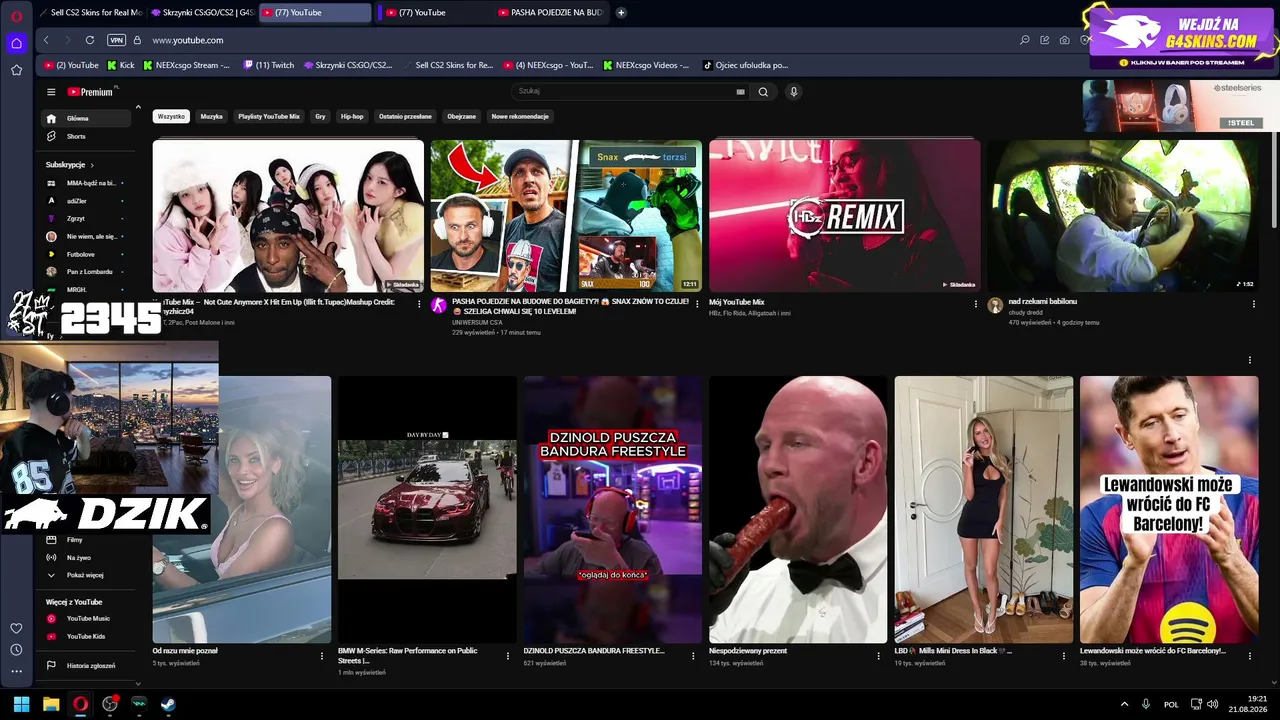Open 'Główna' in YouTube sidebar
Viewport: 1280px width, 720px height.
pos(86,118)
